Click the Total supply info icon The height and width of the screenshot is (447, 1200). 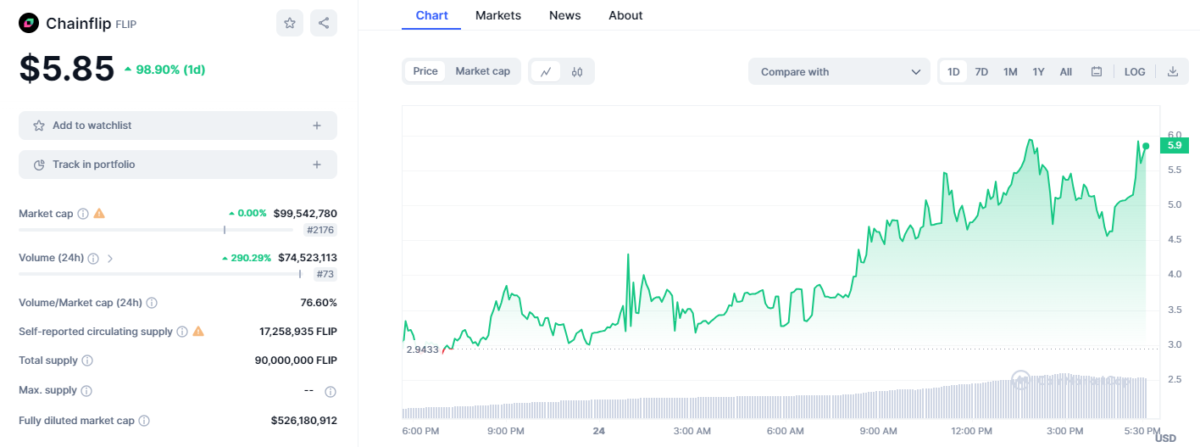pos(87,360)
